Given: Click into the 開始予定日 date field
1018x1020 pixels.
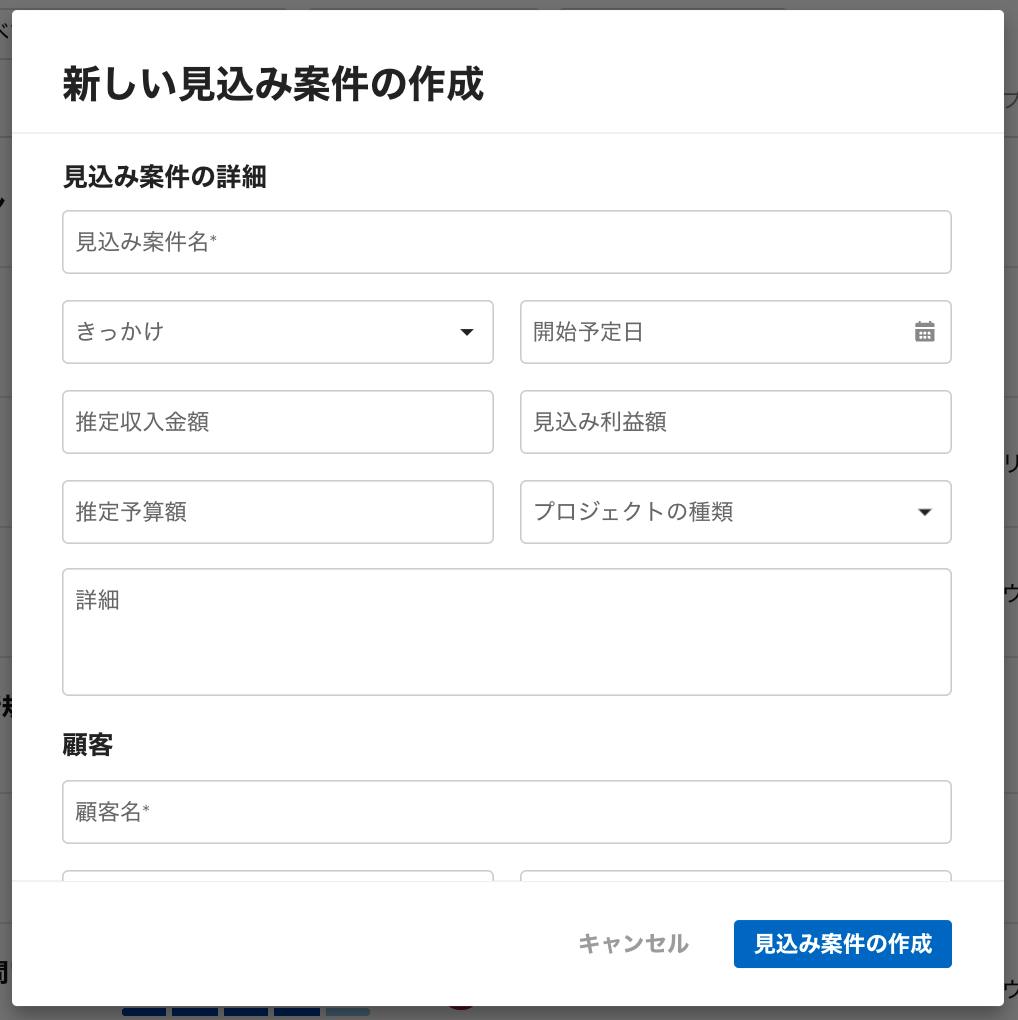Looking at the screenshot, I should (x=736, y=332).
